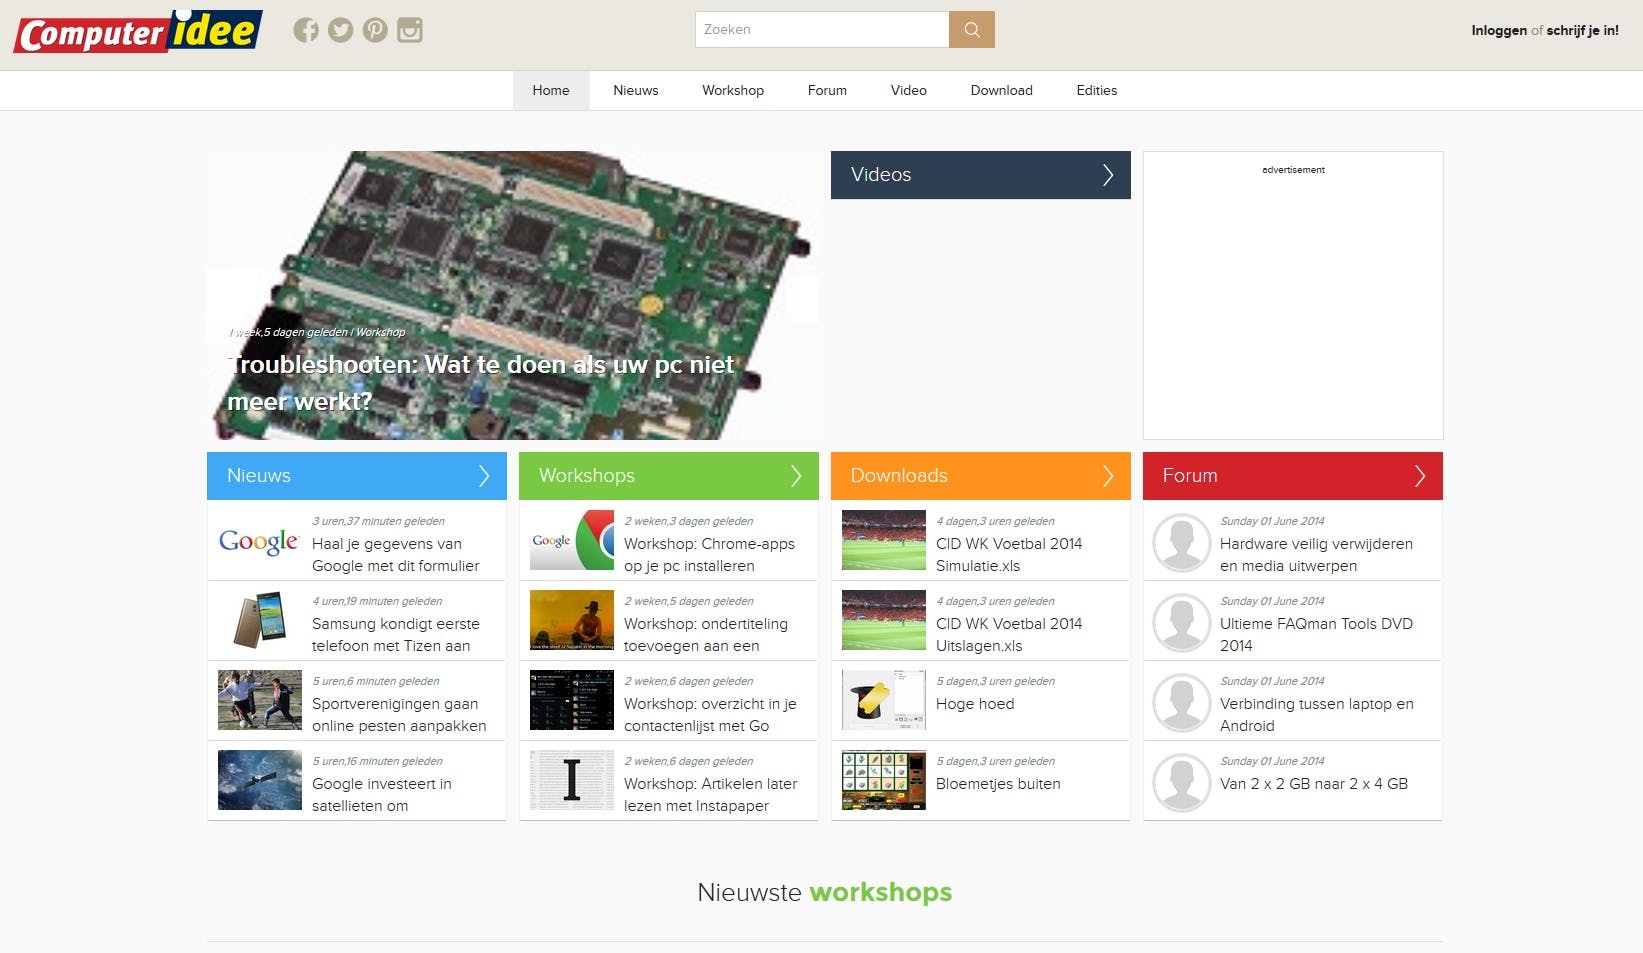
Task: Open 'Haal je gegevens van Google' article
Action: (x=396, y=555)
